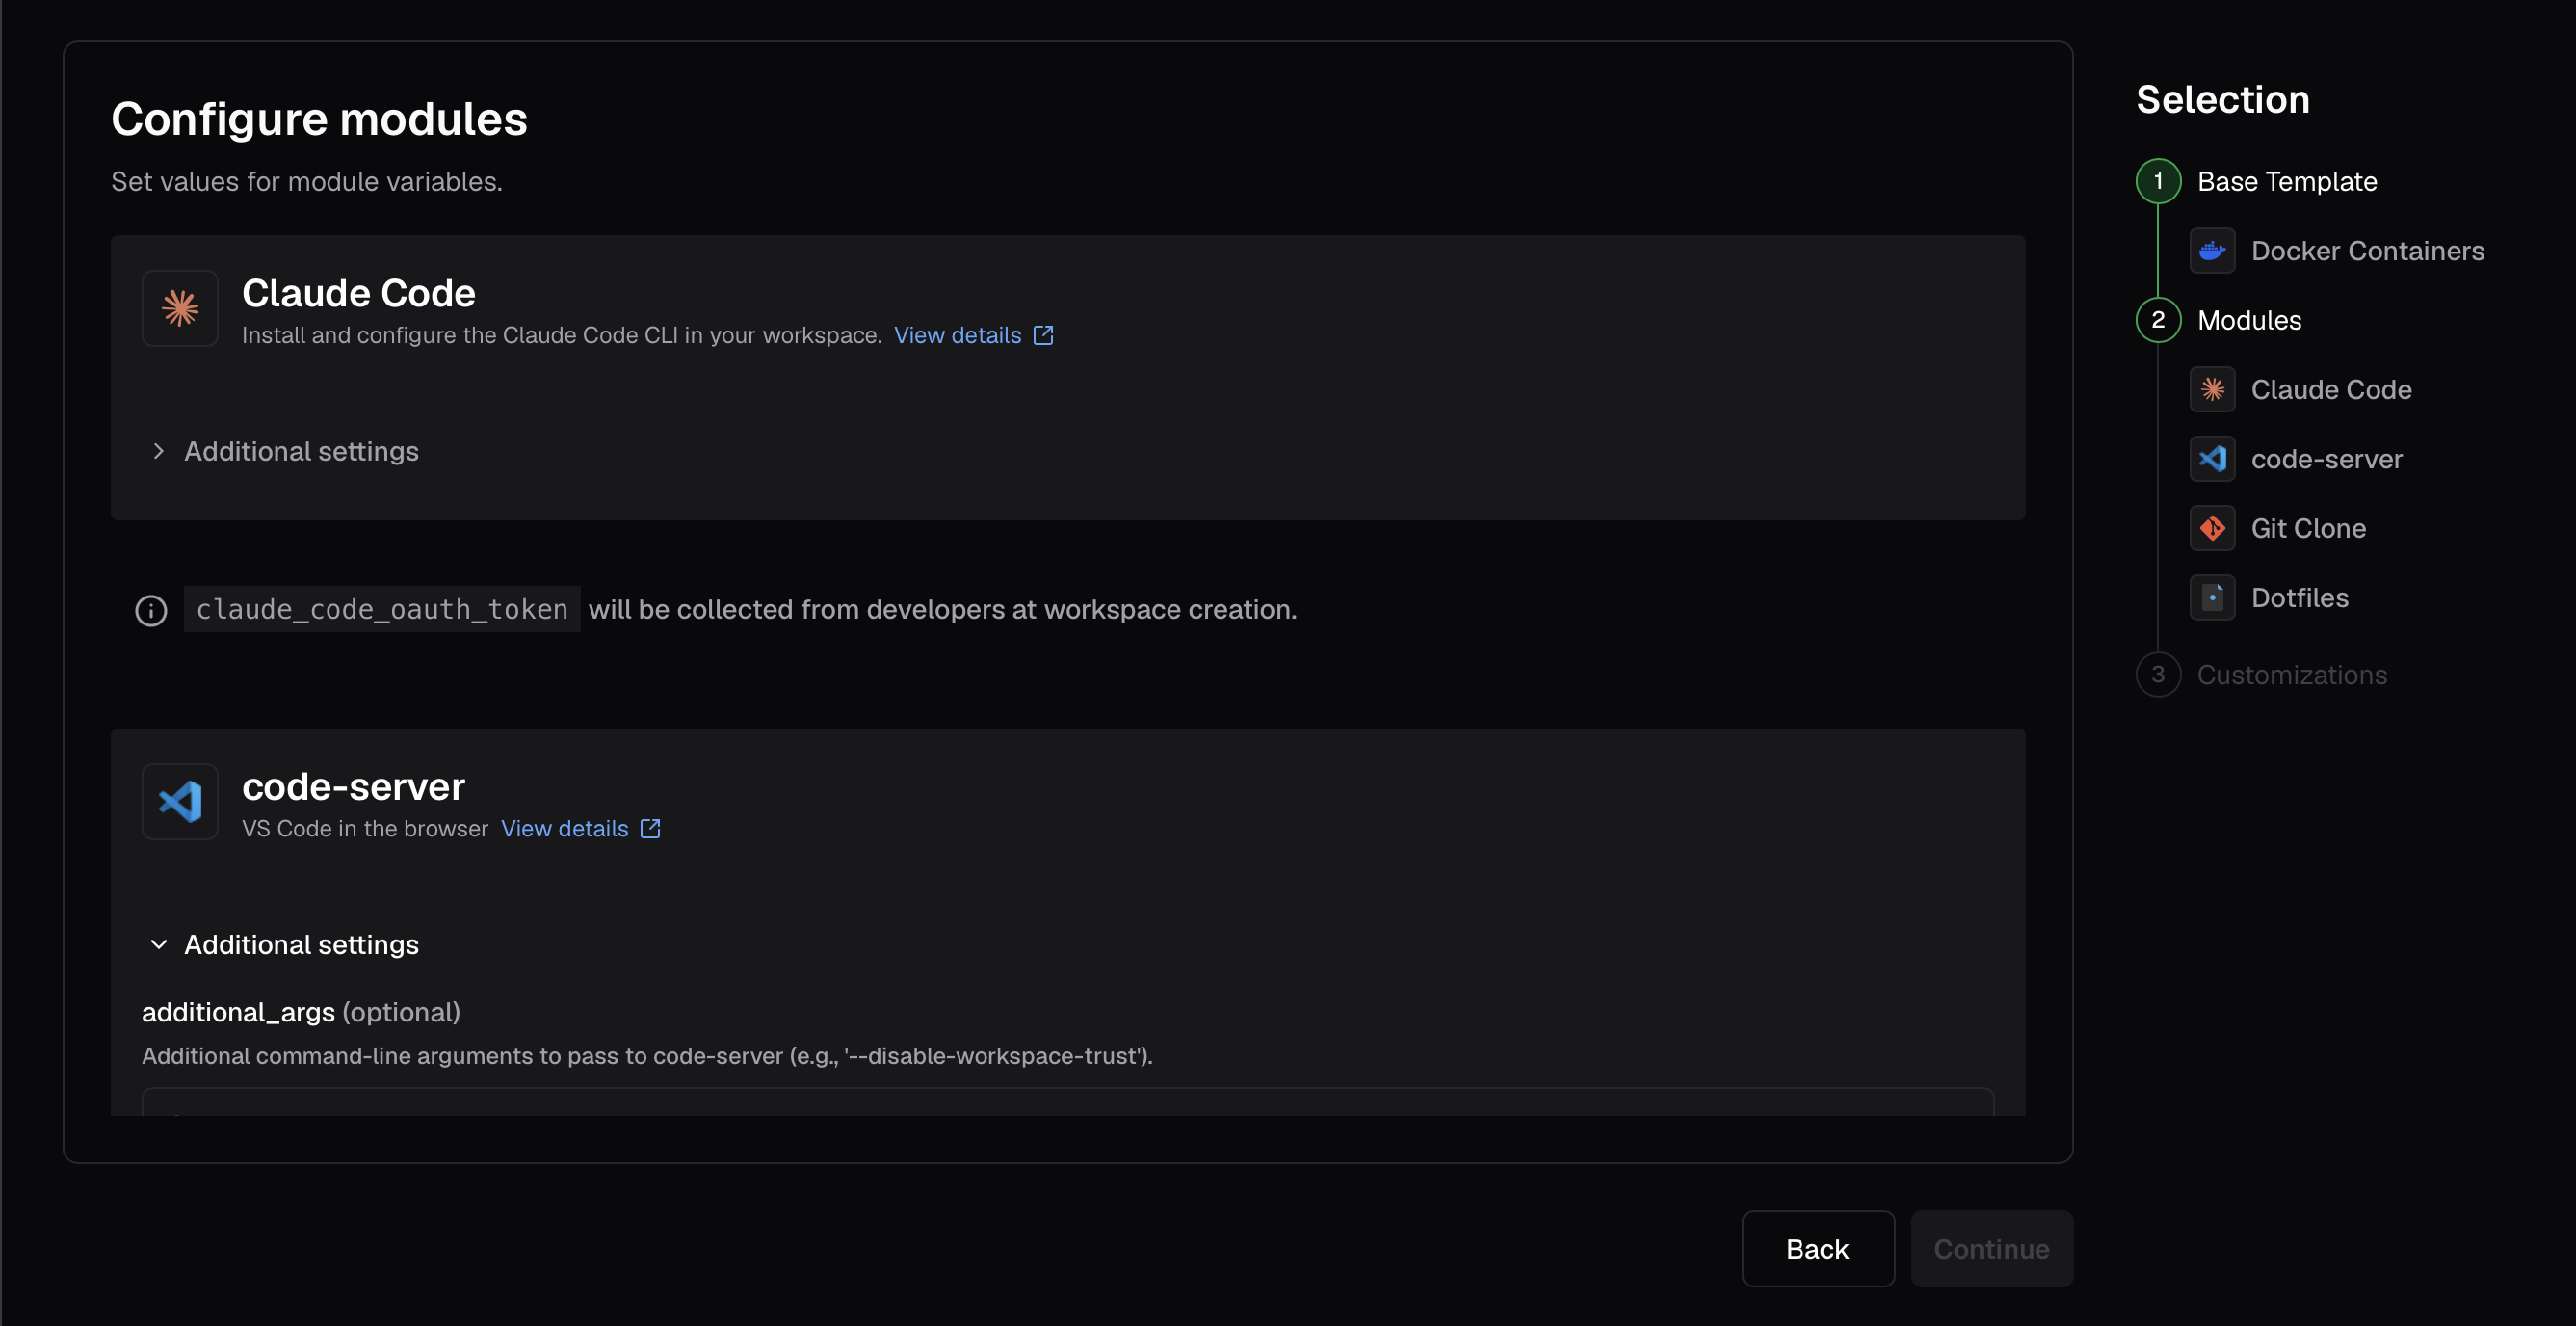Select step 1 circle for Base Template
This screenshot has width=2576, height=1326.
click(x=2158, y=181)
